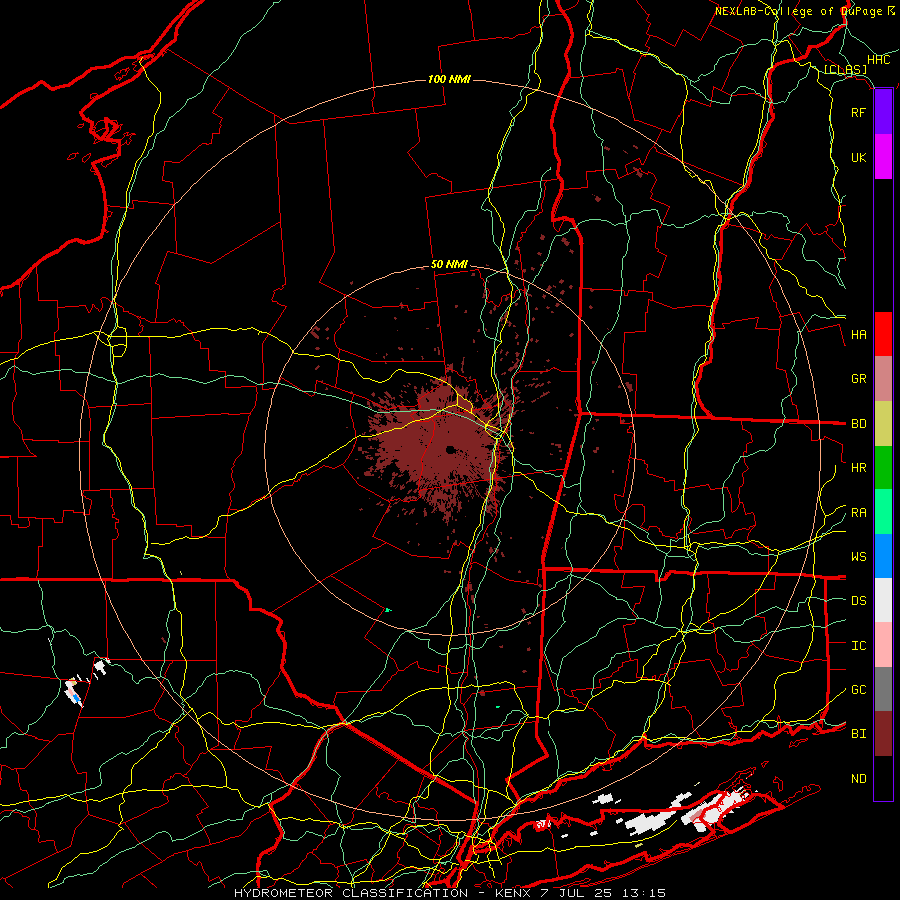The height and width of the screenshot is (900, 900).
Task: Click the Hydrometeor Classification KENX title text
Action: [x=450, y=893]
